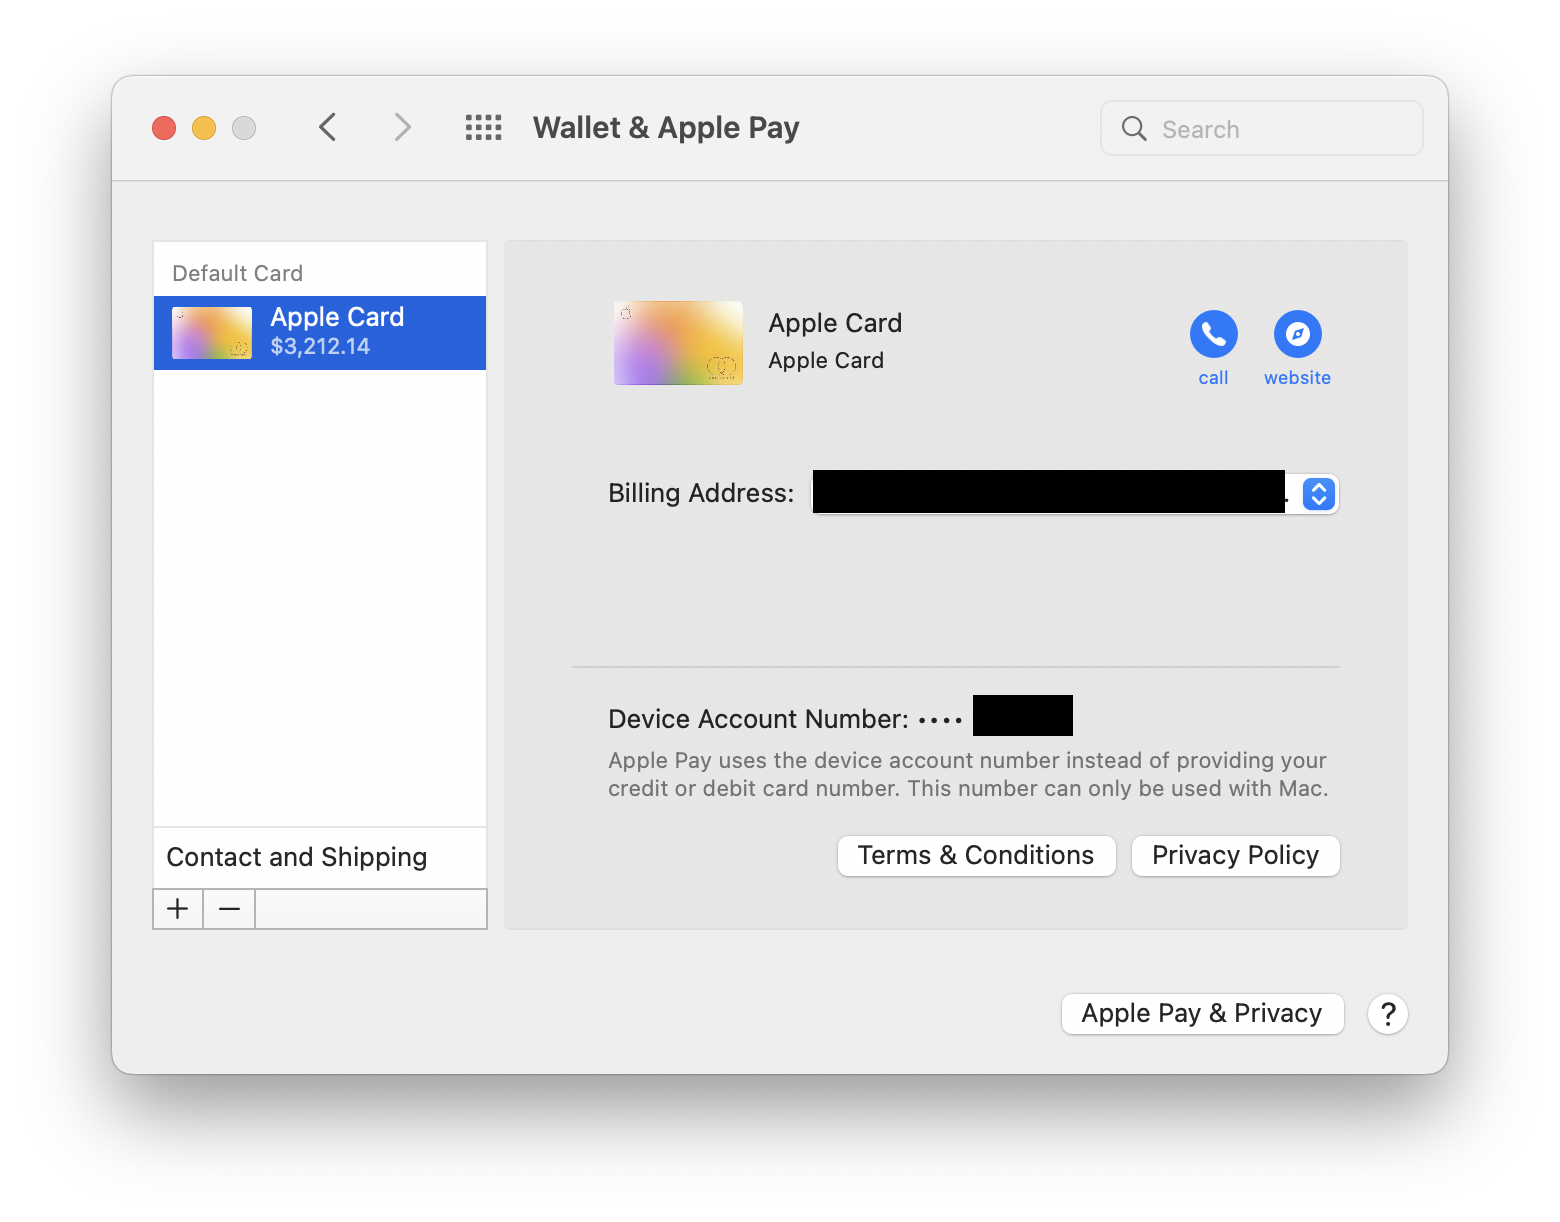Click the large Apple Card thumbnail
The width and height of the screenshot is (1560, 1222).
678,343
